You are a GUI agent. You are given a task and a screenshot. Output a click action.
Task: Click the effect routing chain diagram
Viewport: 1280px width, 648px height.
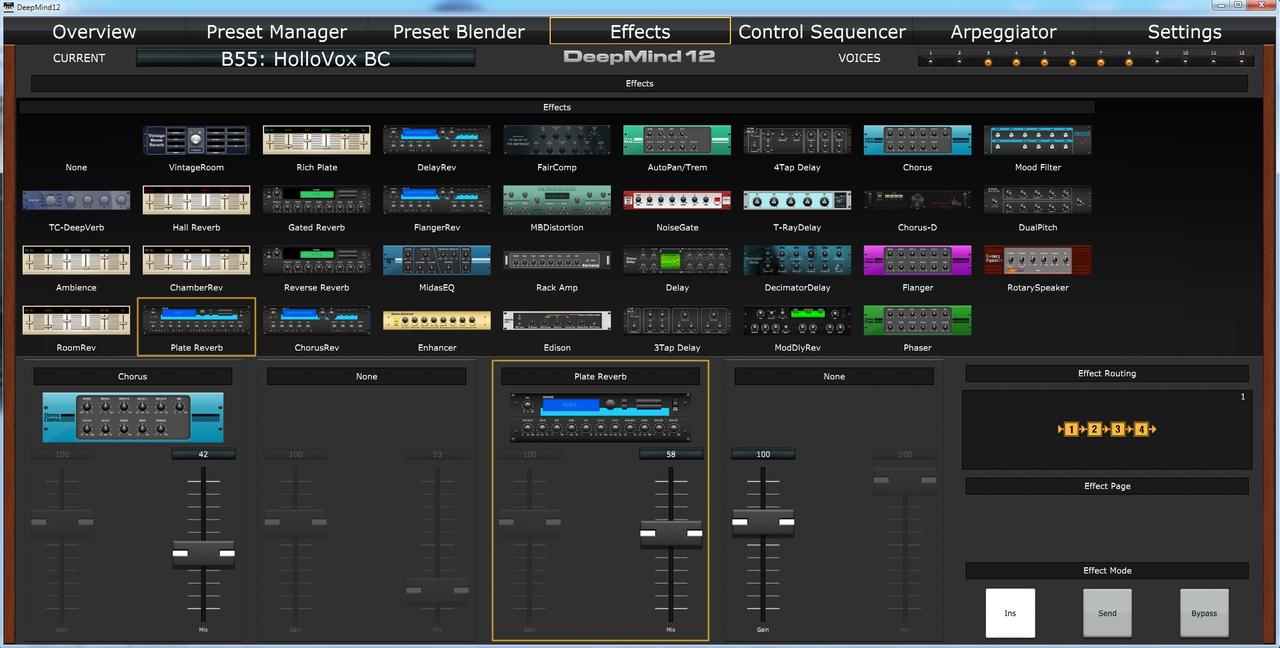1107,429
